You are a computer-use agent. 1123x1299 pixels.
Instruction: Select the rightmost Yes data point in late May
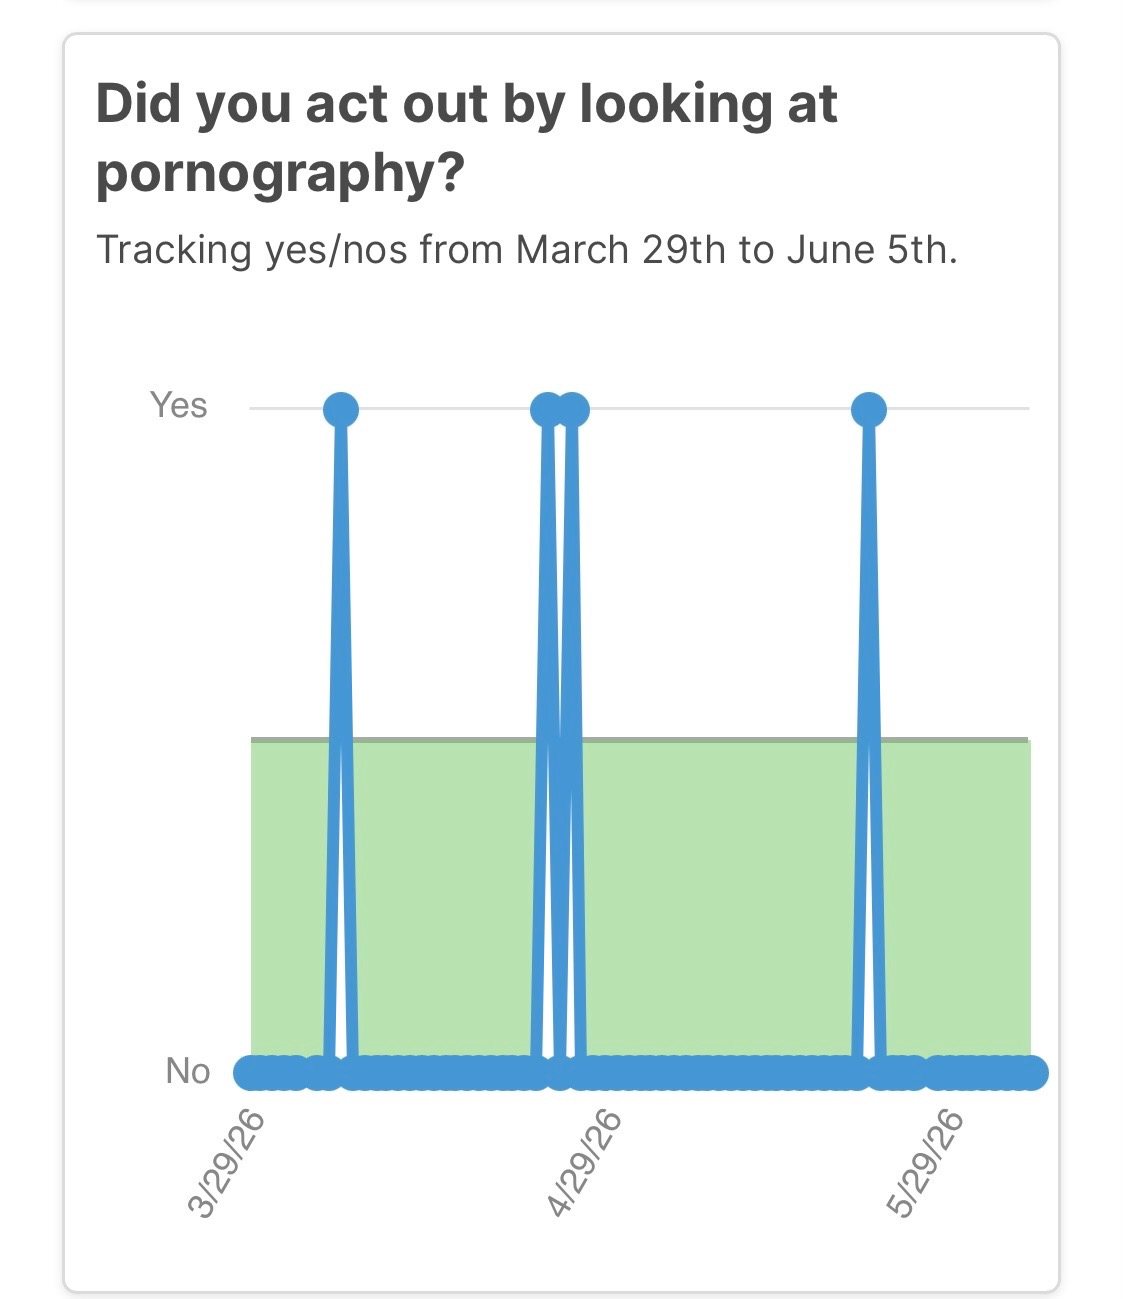(868, 409)
